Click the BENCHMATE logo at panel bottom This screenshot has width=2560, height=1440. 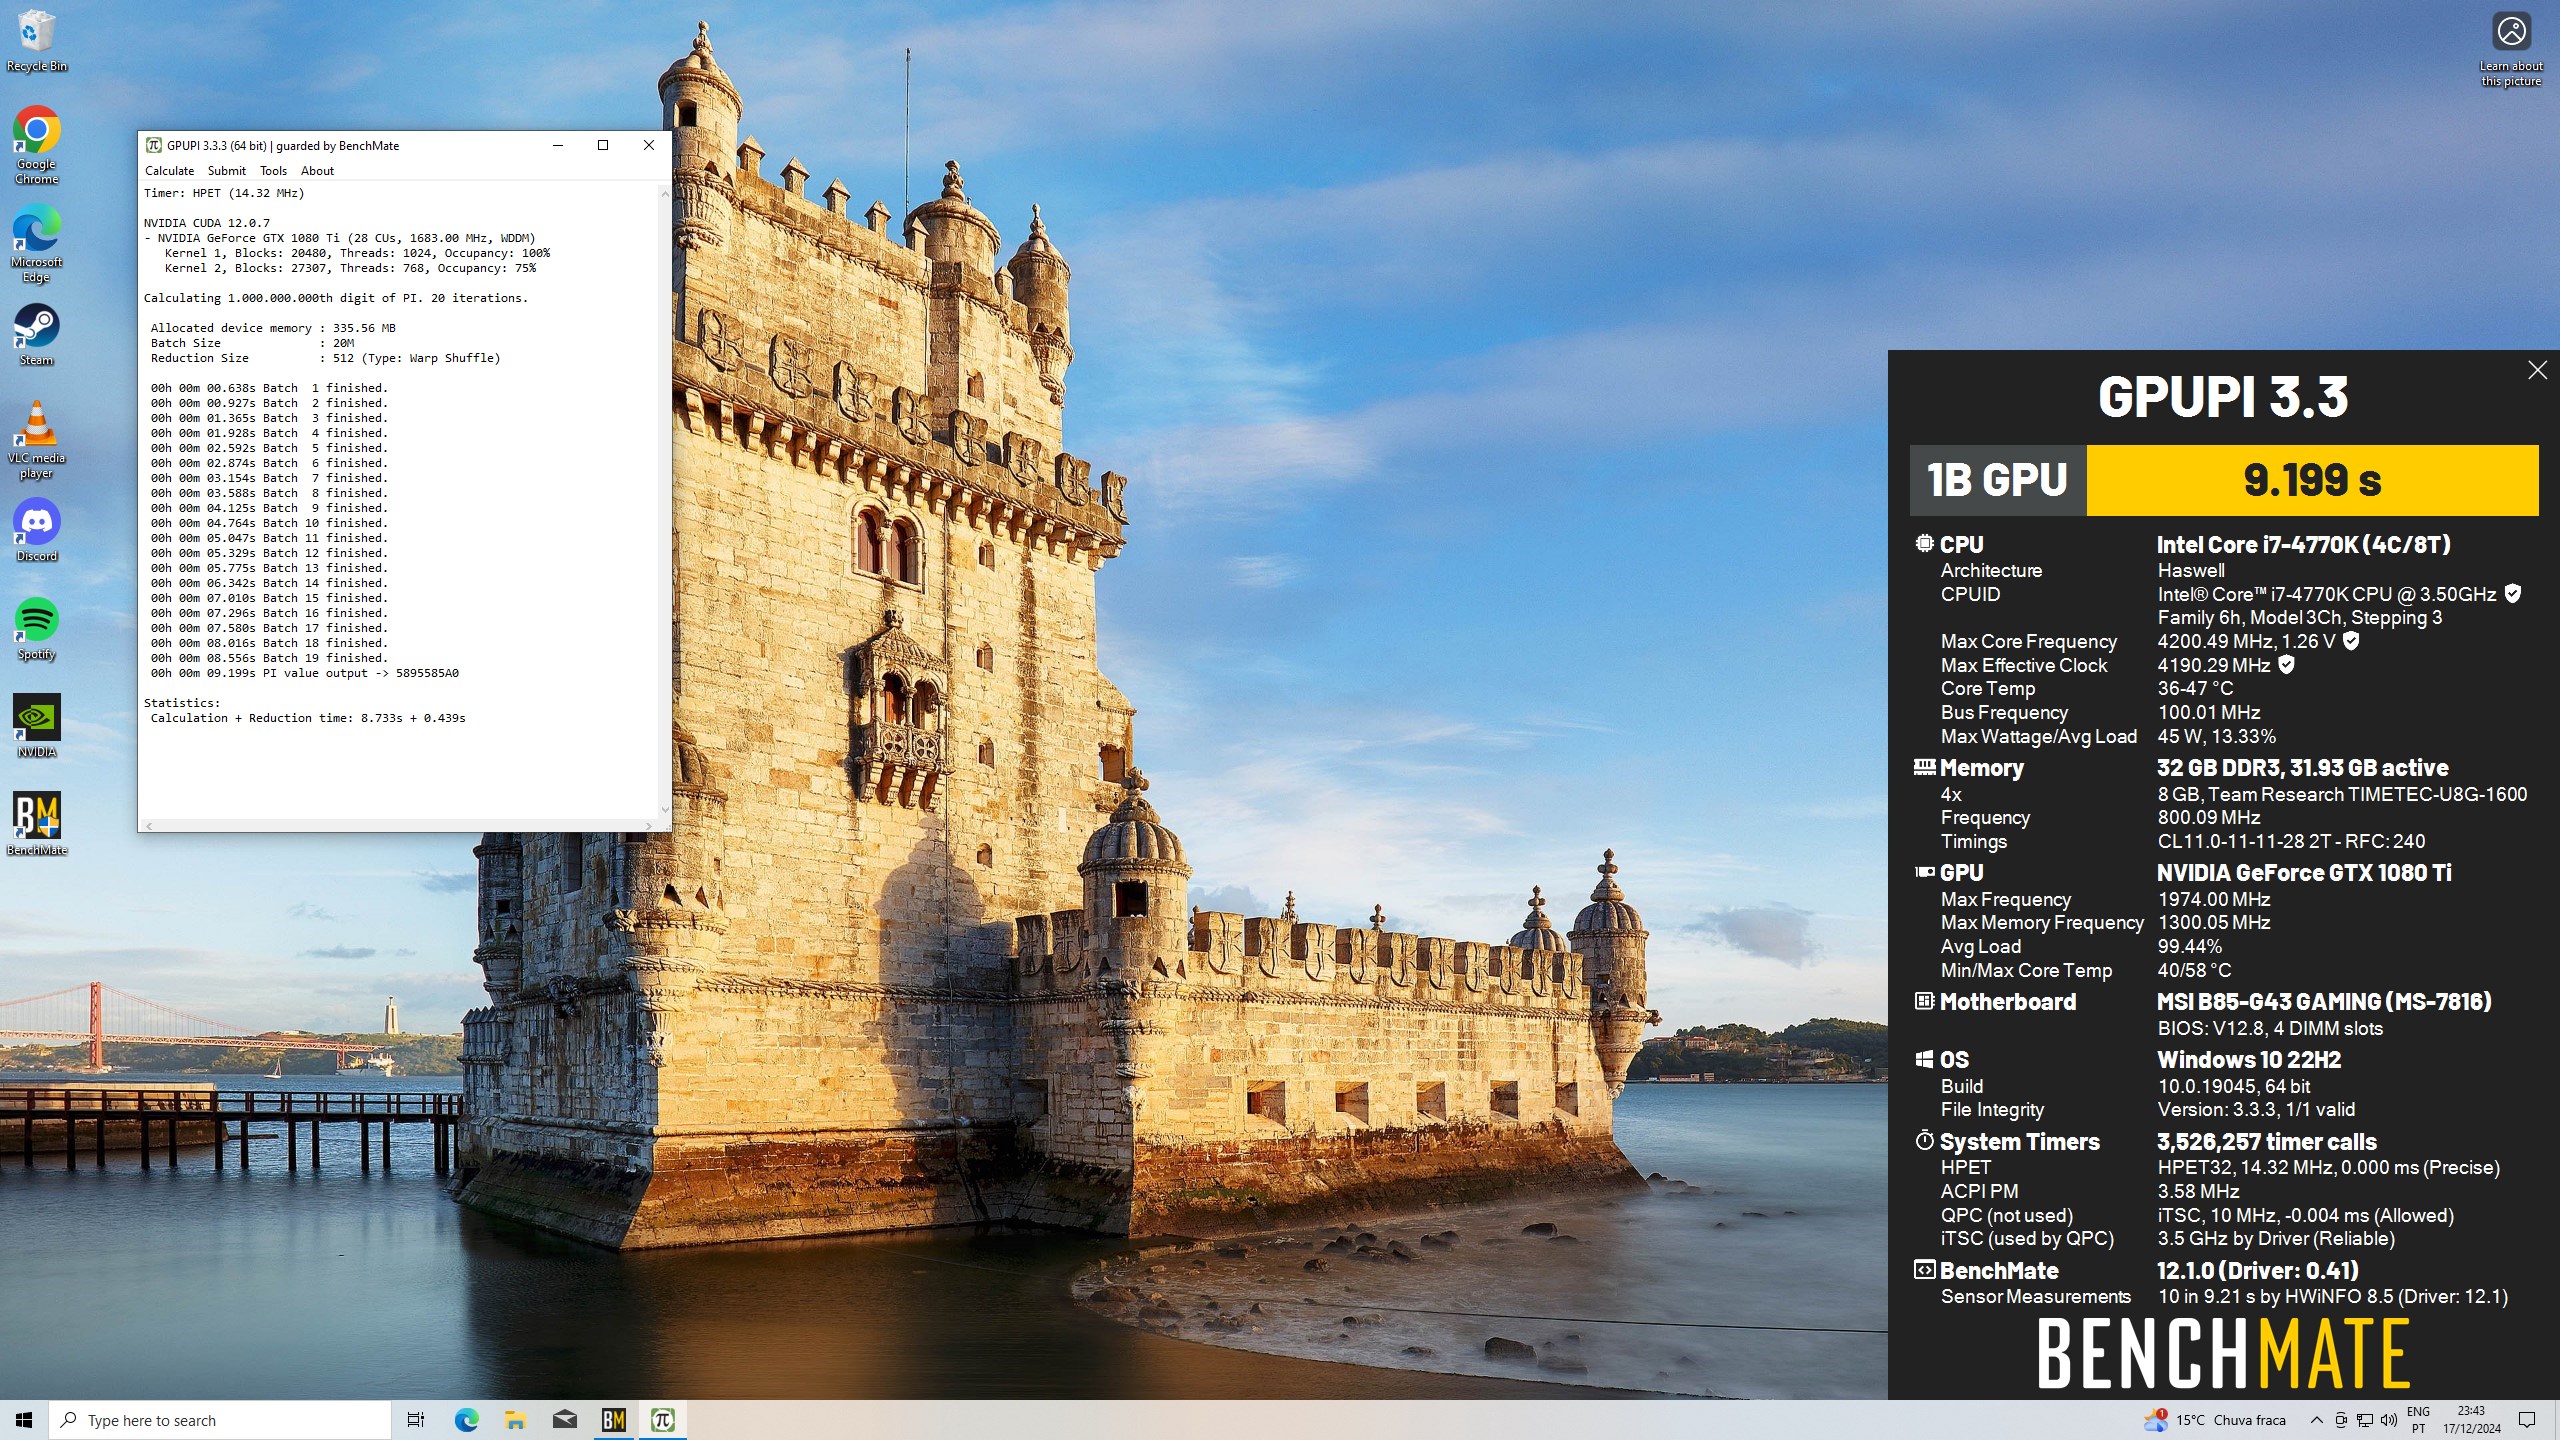click(x=2223, y=1354)
